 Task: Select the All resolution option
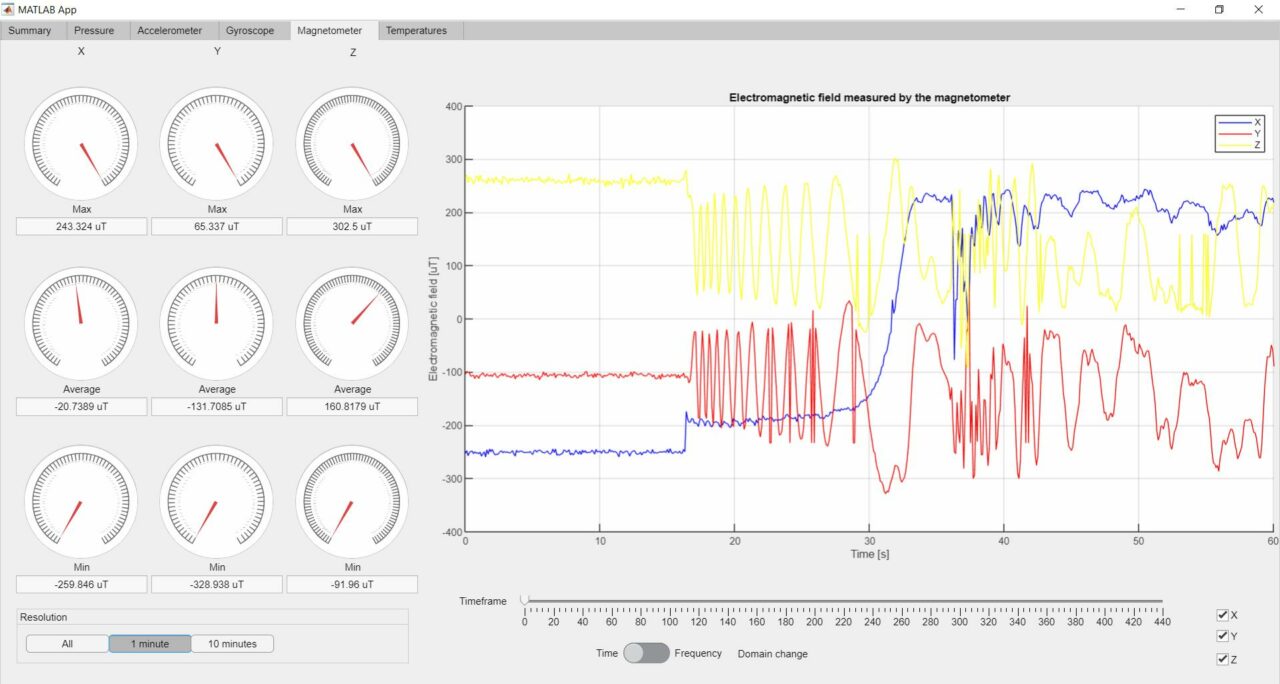pyautogui.click(x=67, y=643)
